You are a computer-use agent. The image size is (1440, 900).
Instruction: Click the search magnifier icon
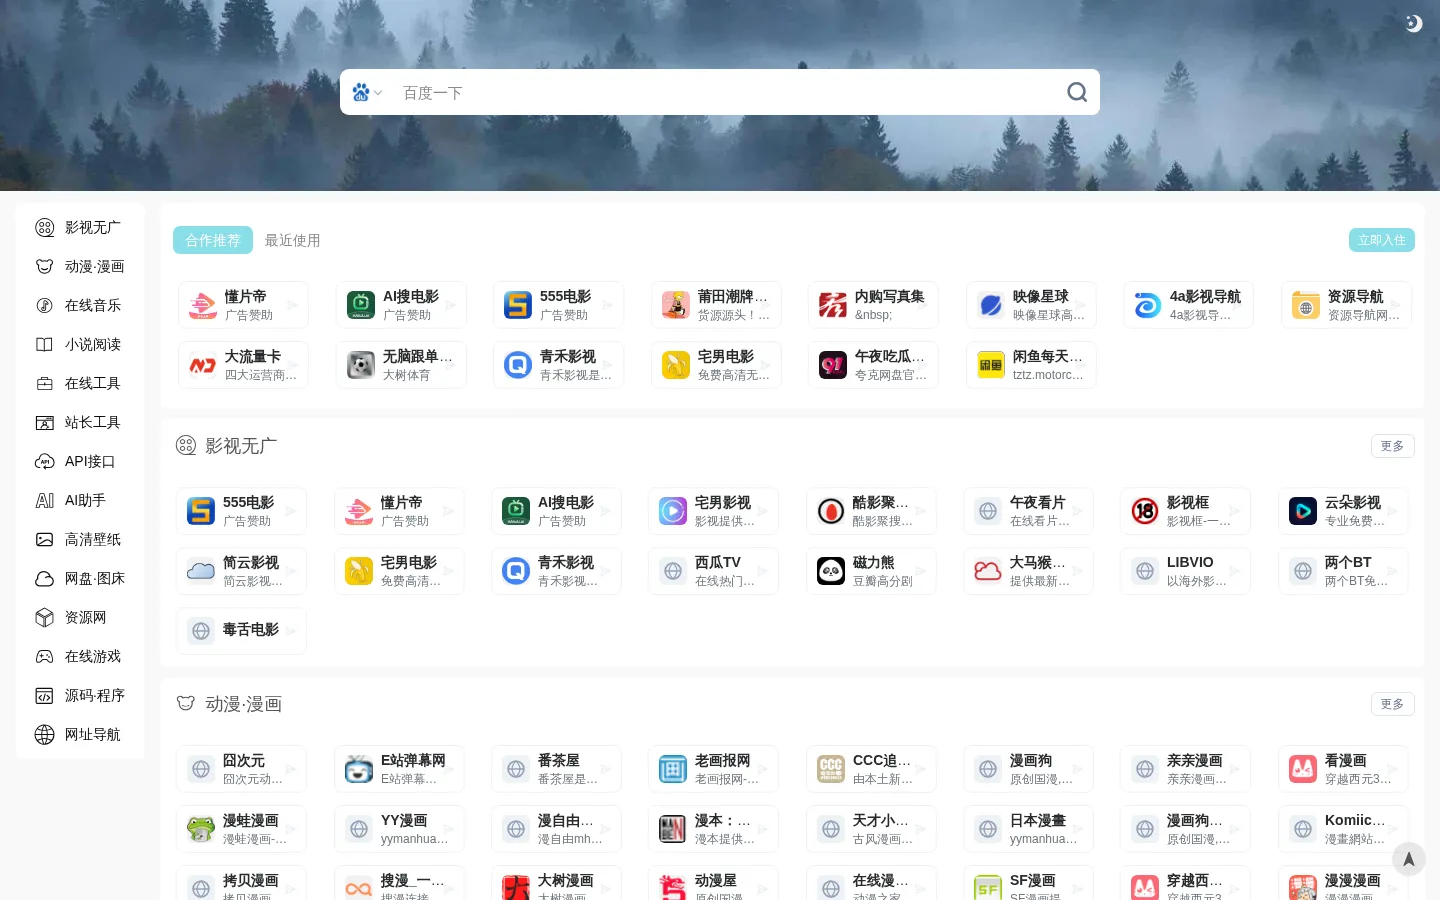coord(1077,92)
